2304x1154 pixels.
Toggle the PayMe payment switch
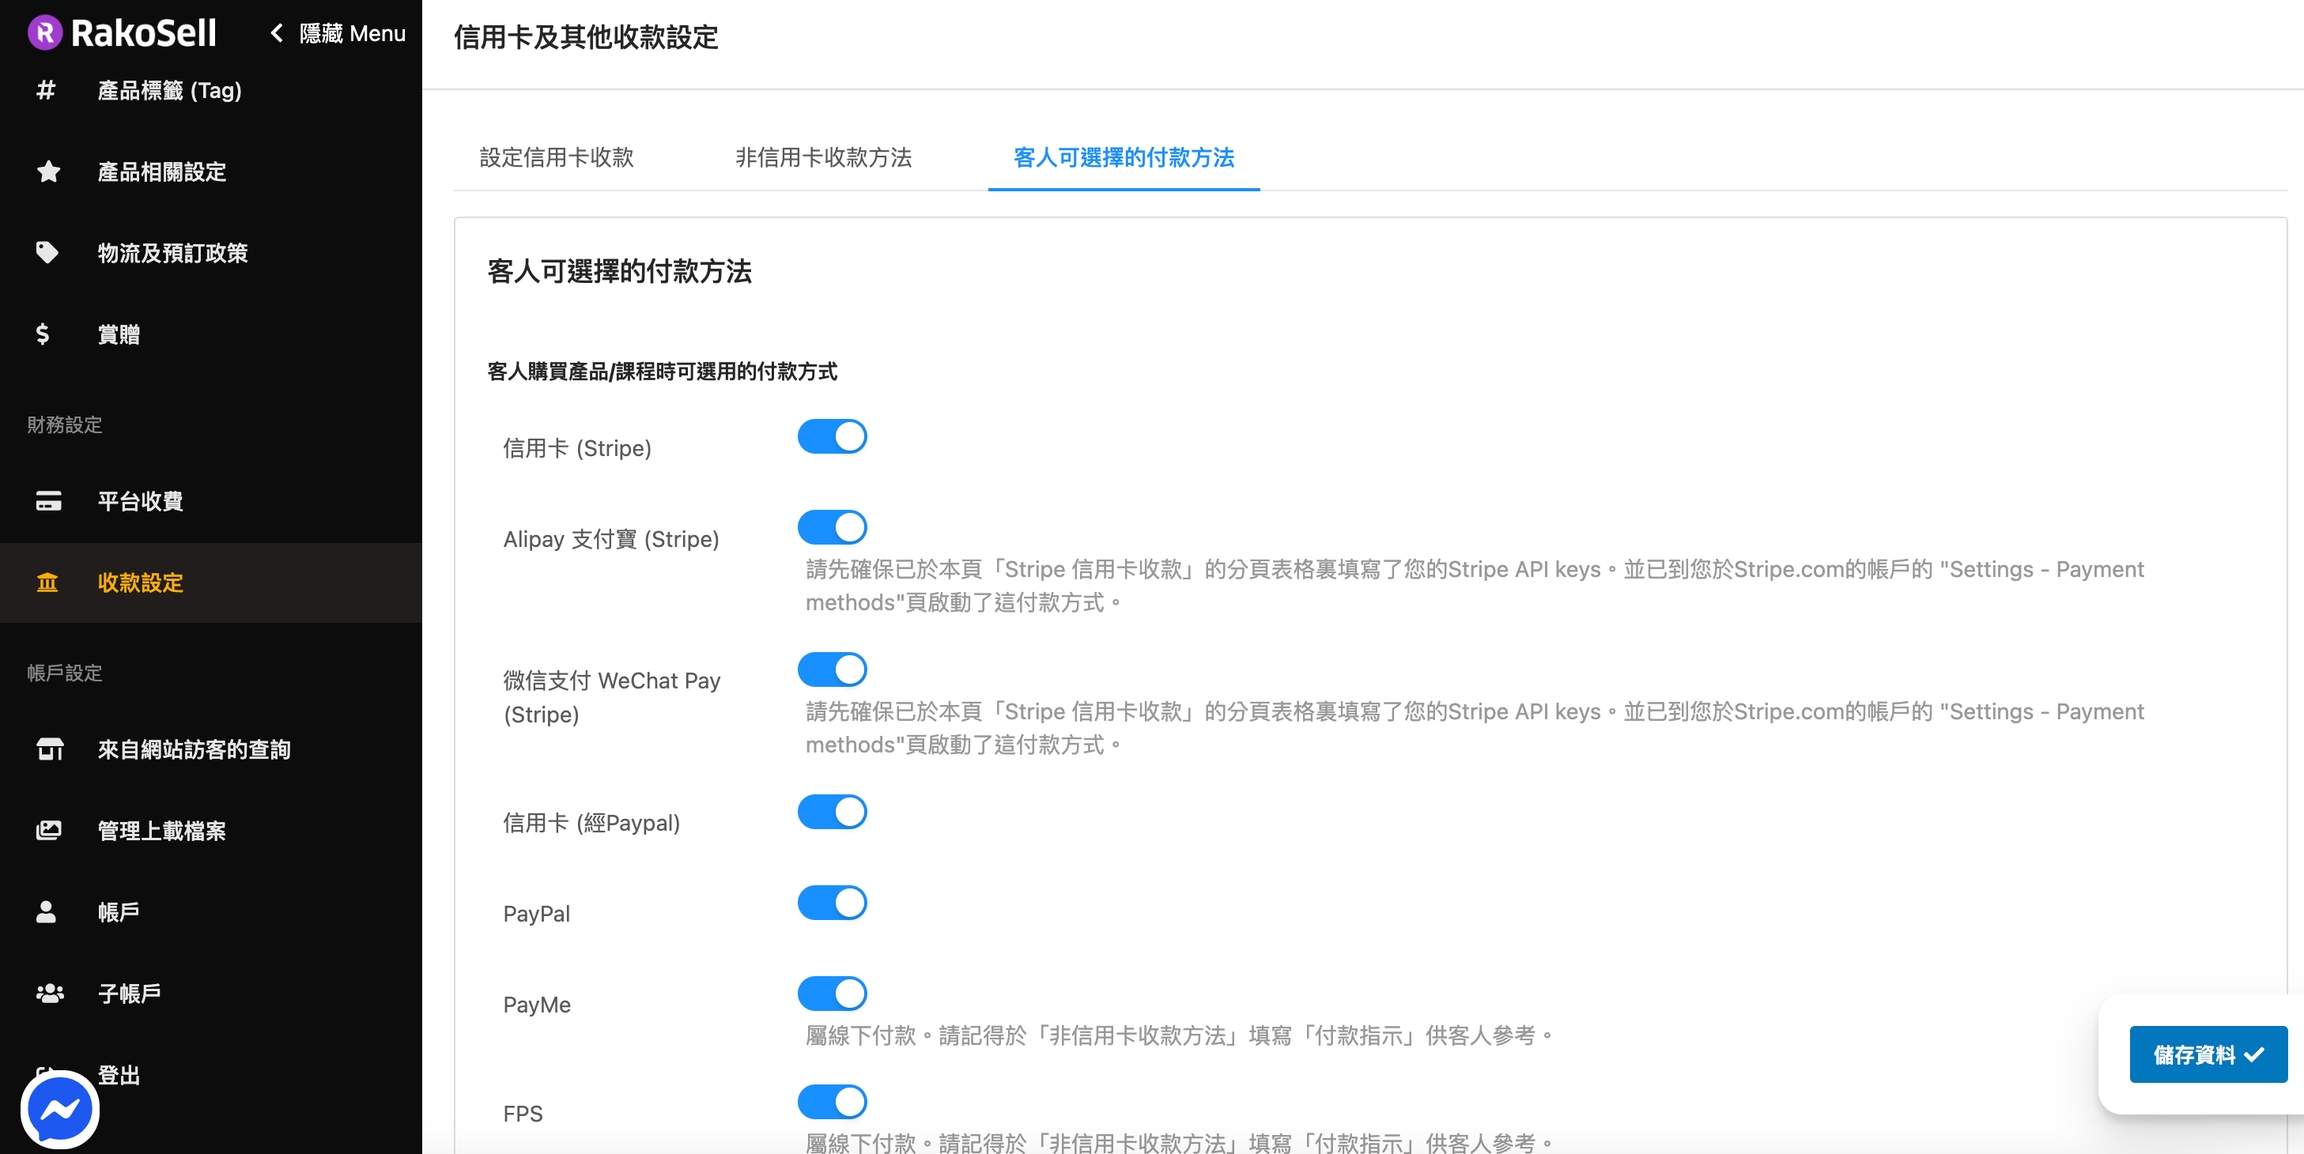(x=832, y=994)
